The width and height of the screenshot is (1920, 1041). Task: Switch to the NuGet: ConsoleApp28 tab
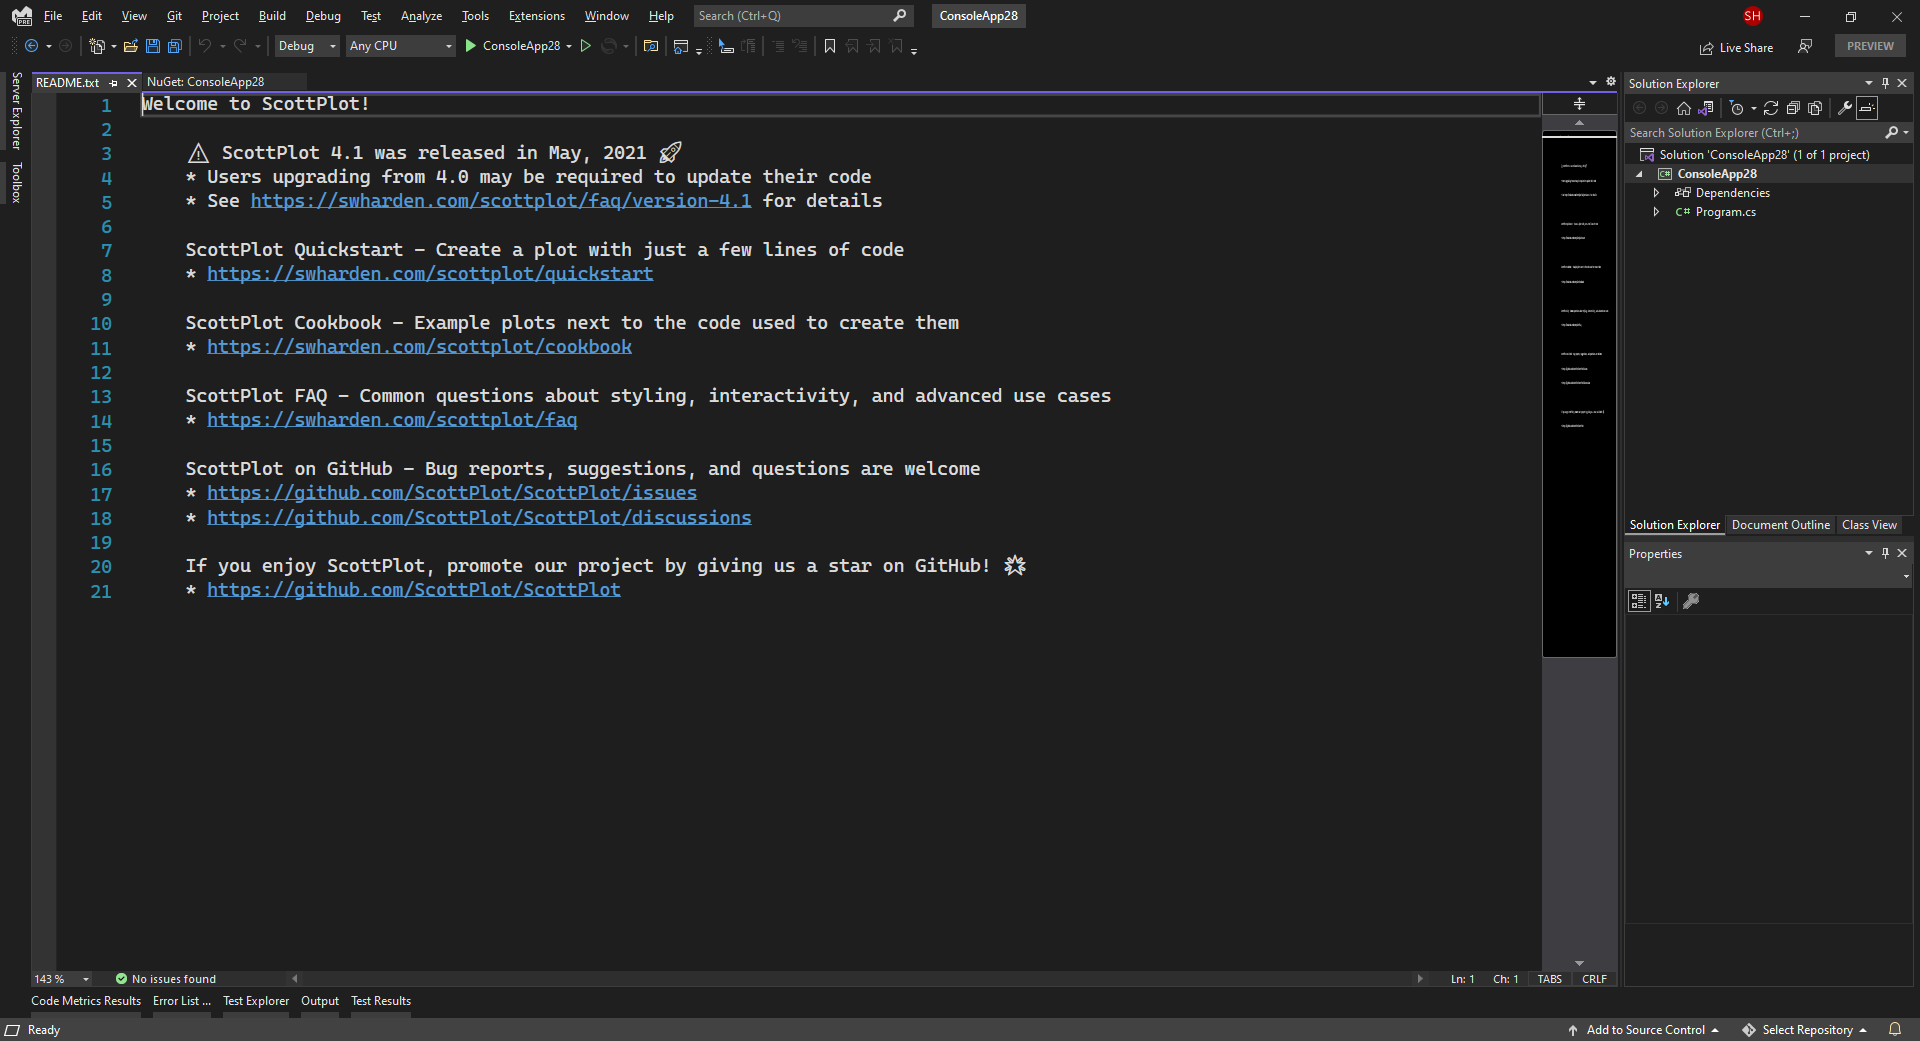206,82
